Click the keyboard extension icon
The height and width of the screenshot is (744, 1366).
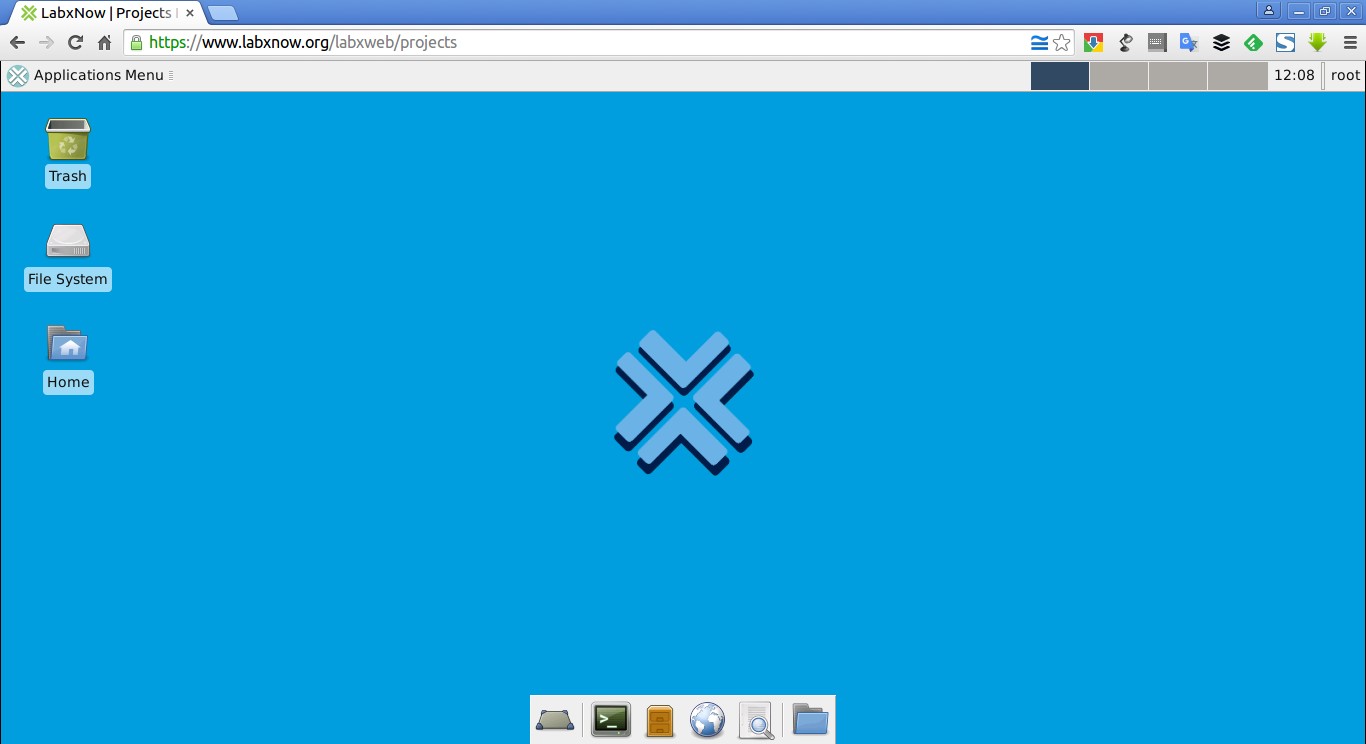pos(1157,42)
